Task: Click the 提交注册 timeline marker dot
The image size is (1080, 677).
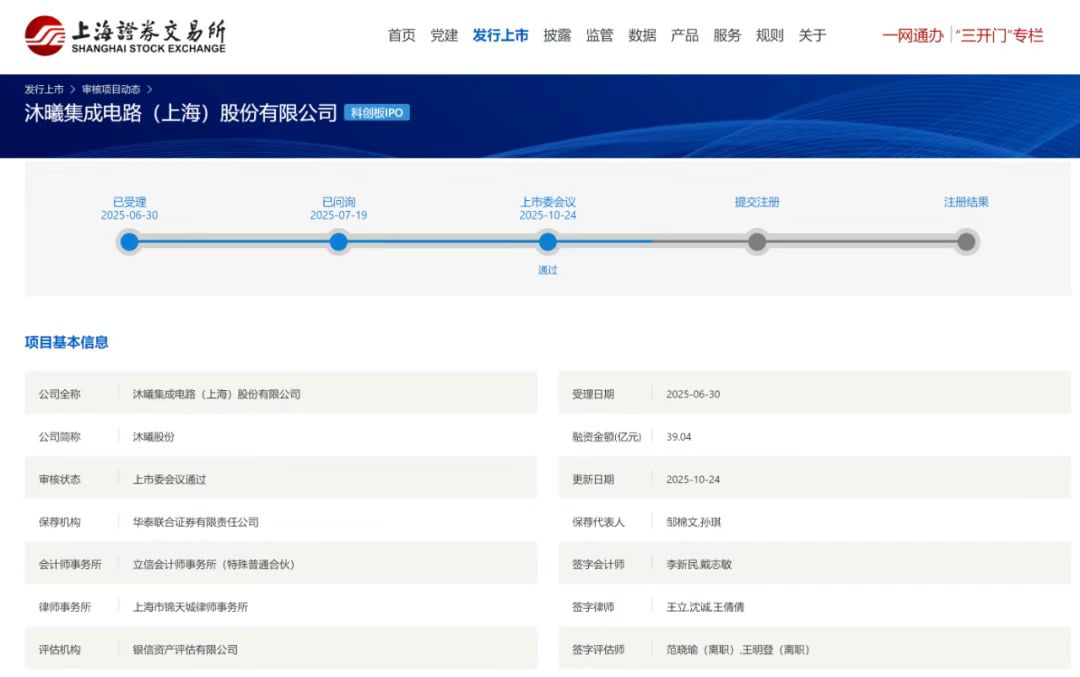Action: click(757, 241)
